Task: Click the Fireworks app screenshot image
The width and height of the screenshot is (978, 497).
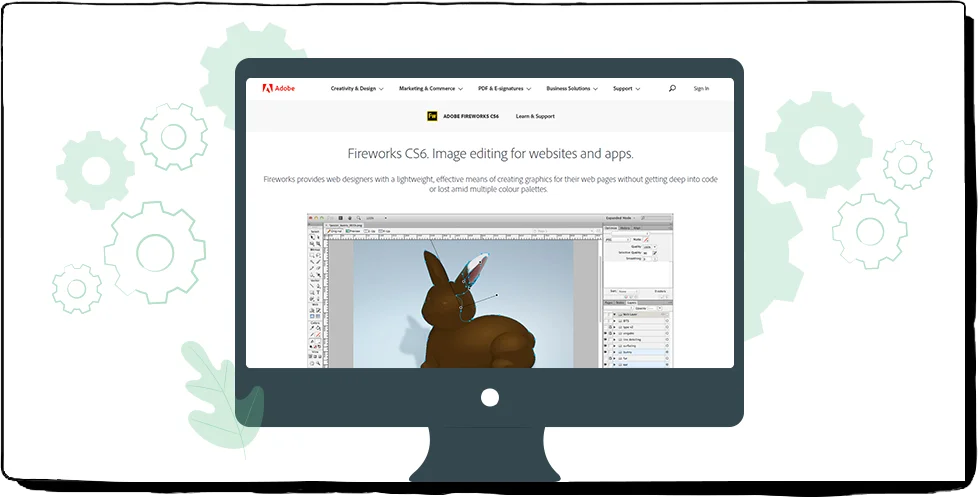Action: [490, 291]
